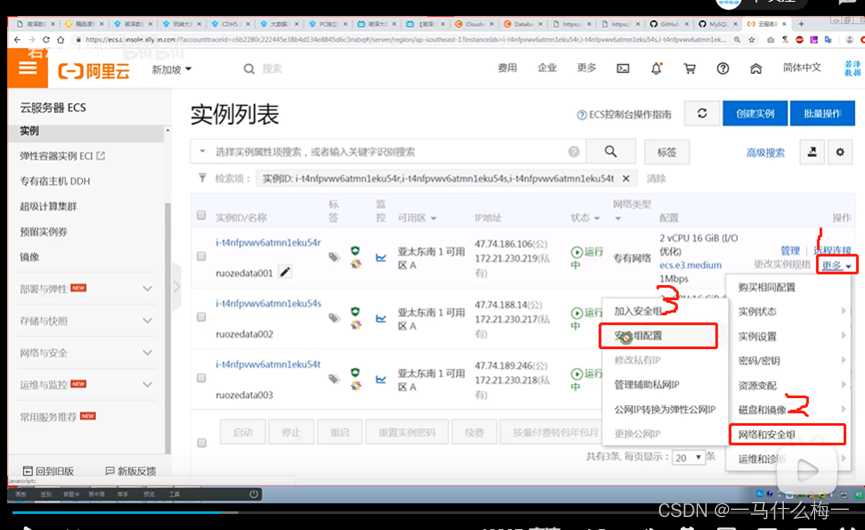Select 加入安全组 menu entry
The image size is (865, 530).
(640, 311)
